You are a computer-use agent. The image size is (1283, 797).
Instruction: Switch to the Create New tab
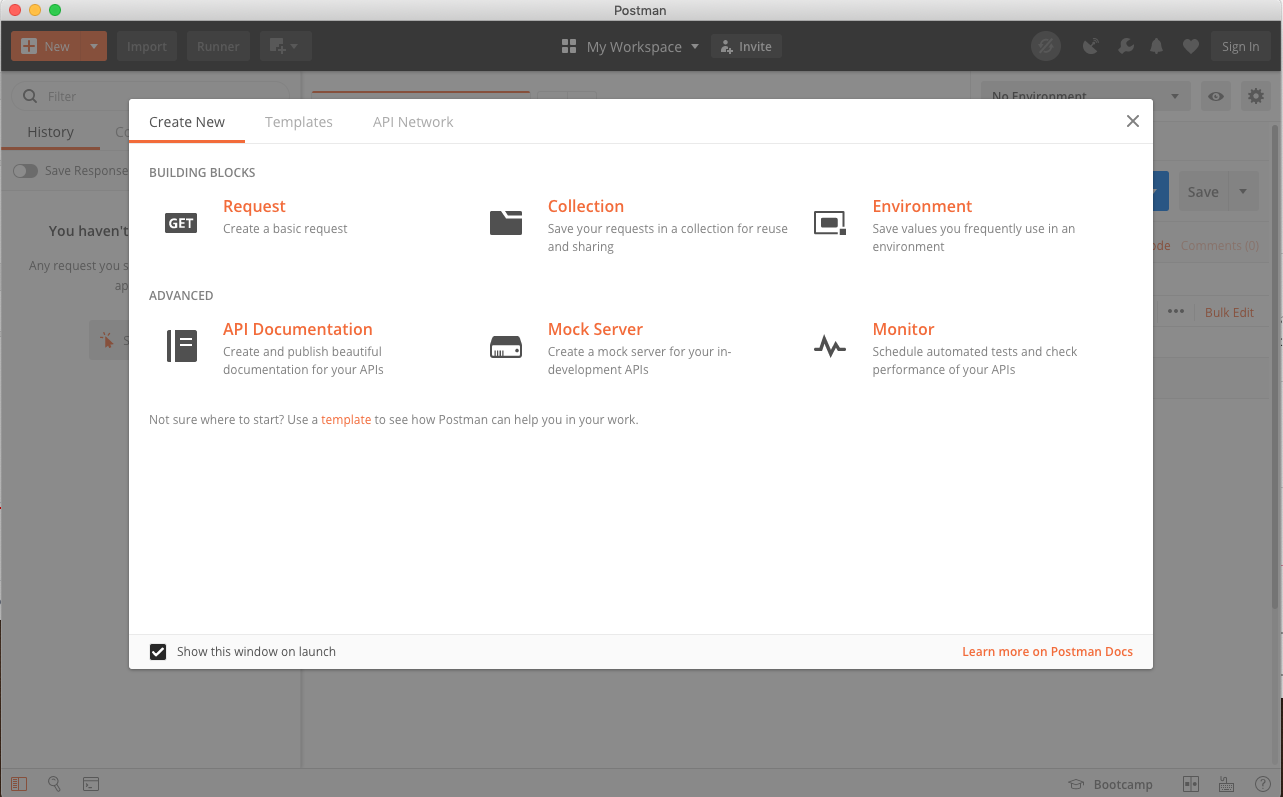[x=187, y=122]
